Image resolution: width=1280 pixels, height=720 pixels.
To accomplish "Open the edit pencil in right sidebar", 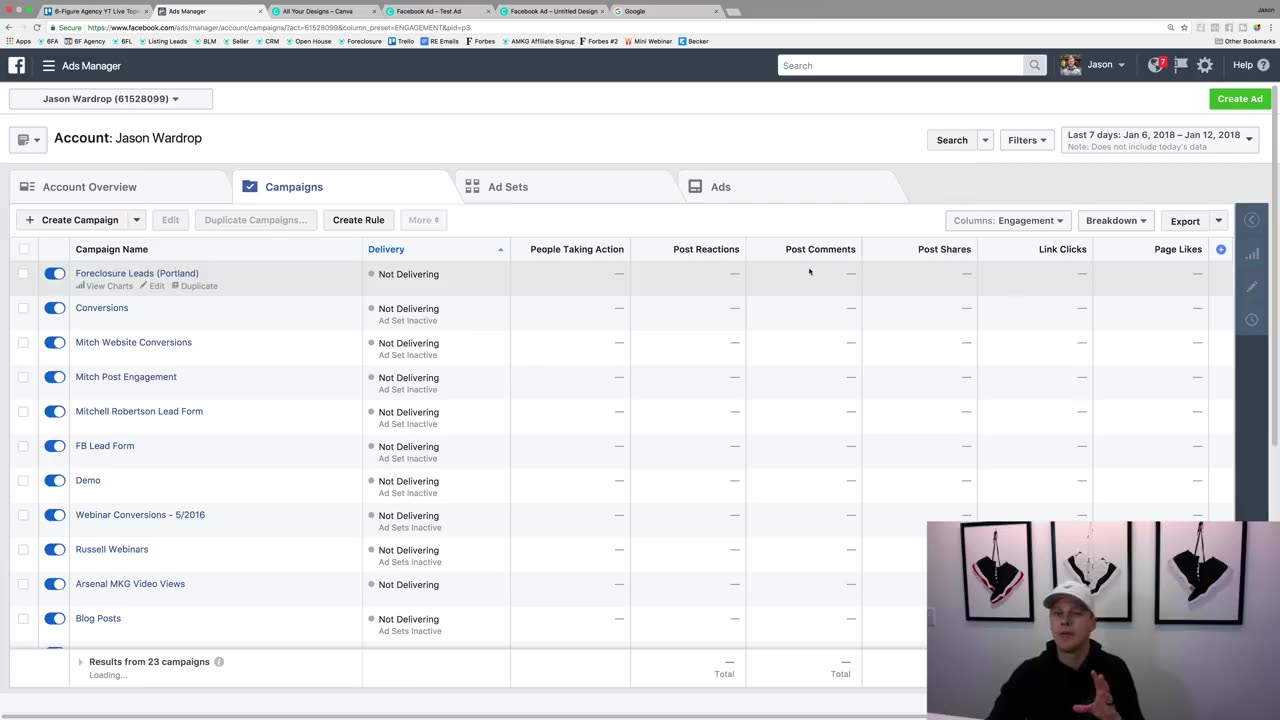I will tap(1252, 287).
